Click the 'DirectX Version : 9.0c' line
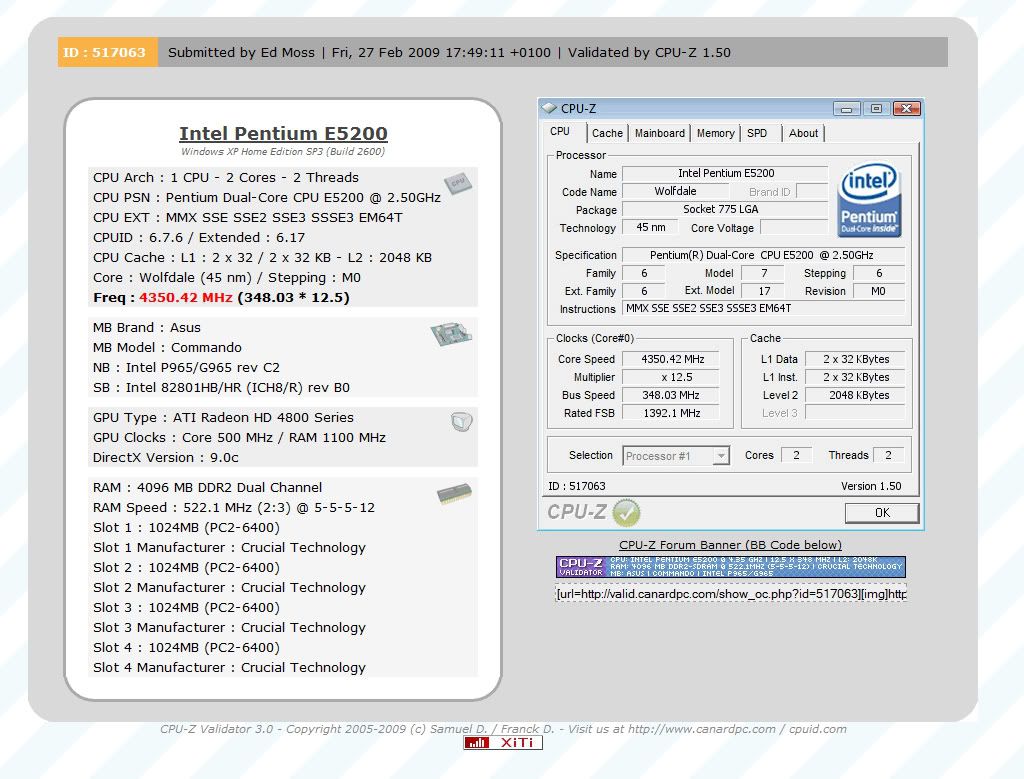1024x779 pixels. [166, 458]
